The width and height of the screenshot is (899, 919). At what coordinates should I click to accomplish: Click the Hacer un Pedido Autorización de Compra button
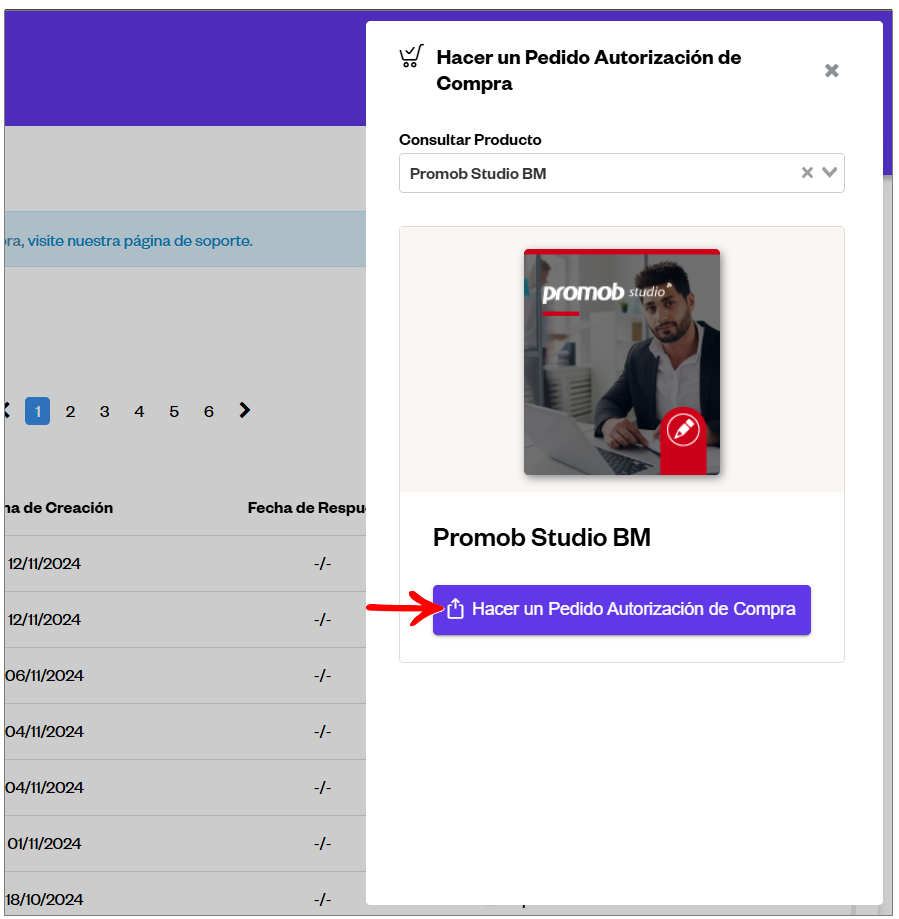coord(621,610)
